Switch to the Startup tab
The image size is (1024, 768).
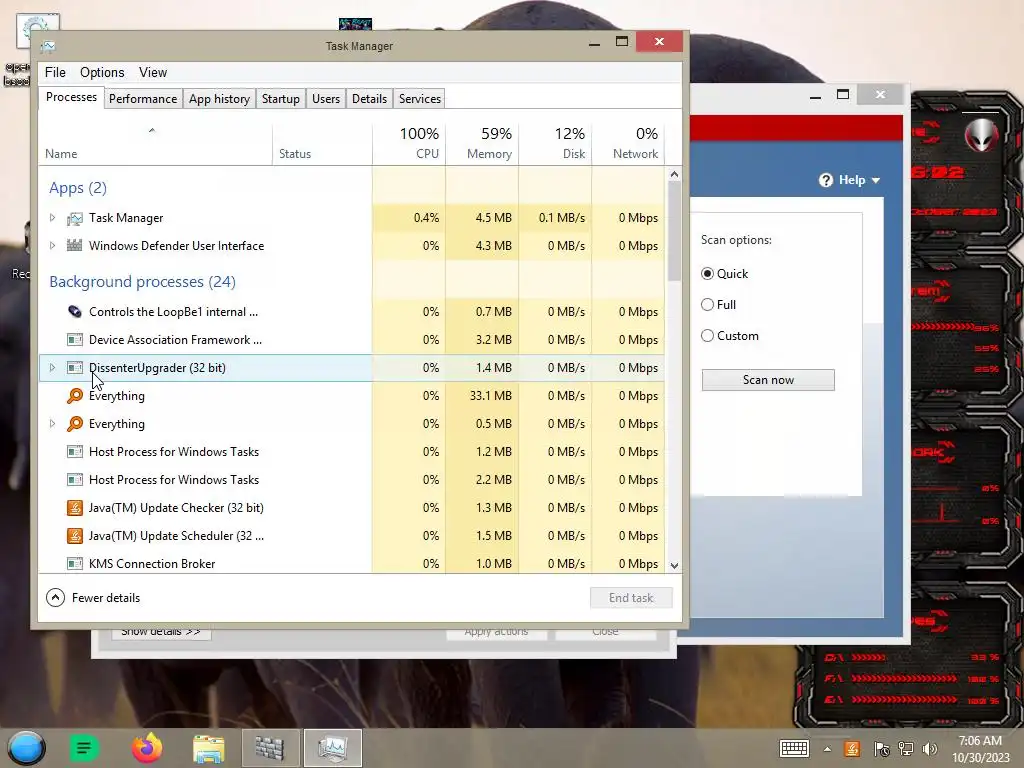coord(281,99)
